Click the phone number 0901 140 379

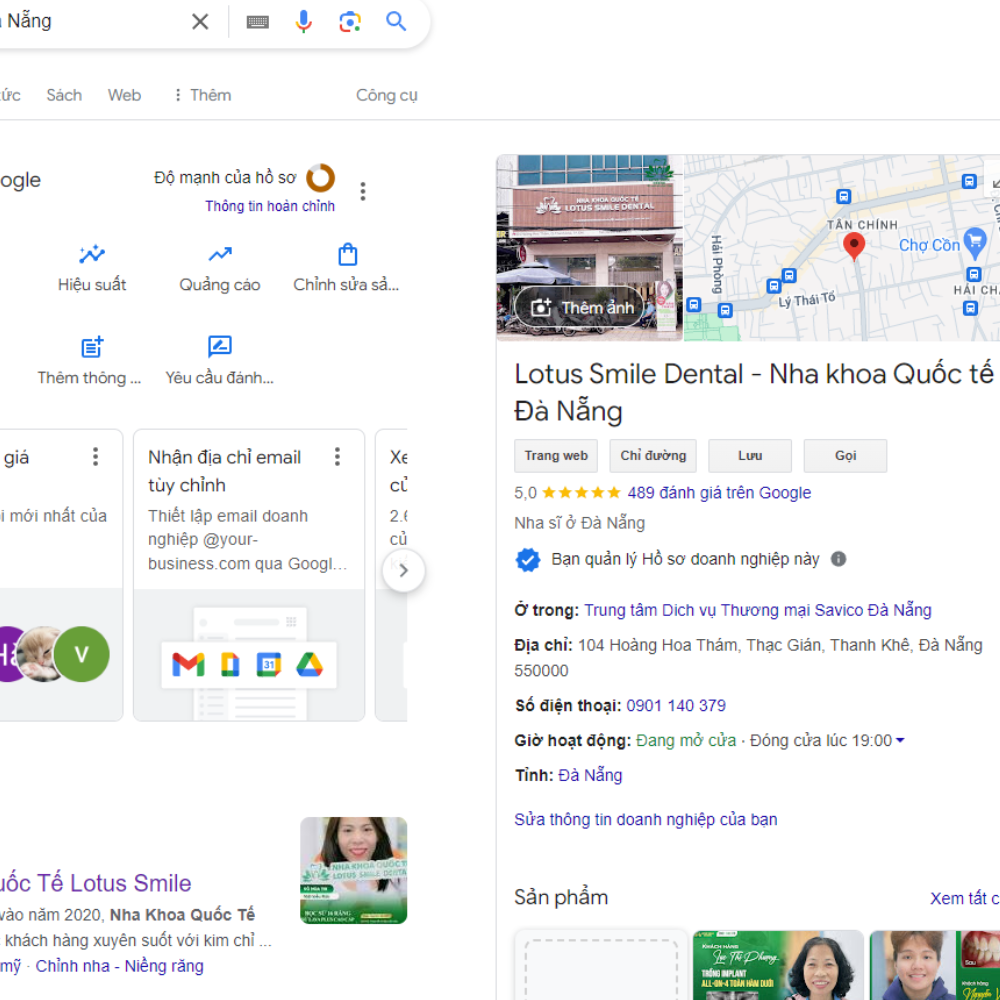tap(676, 705)
